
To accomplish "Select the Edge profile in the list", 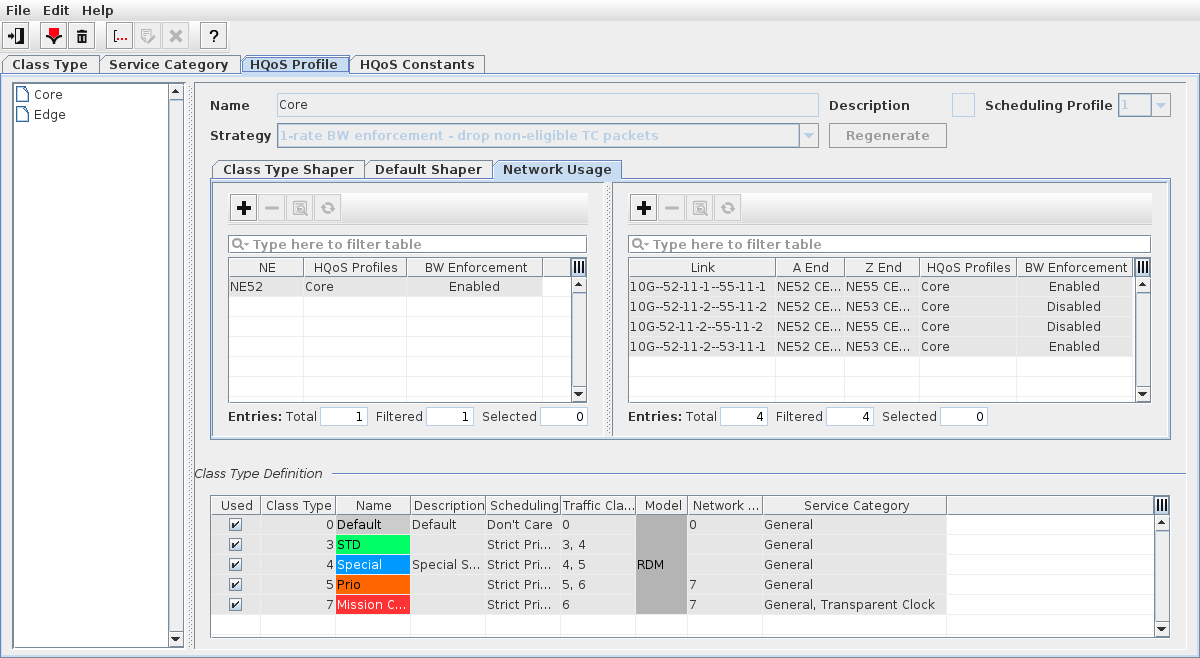I will click(49, 115).
